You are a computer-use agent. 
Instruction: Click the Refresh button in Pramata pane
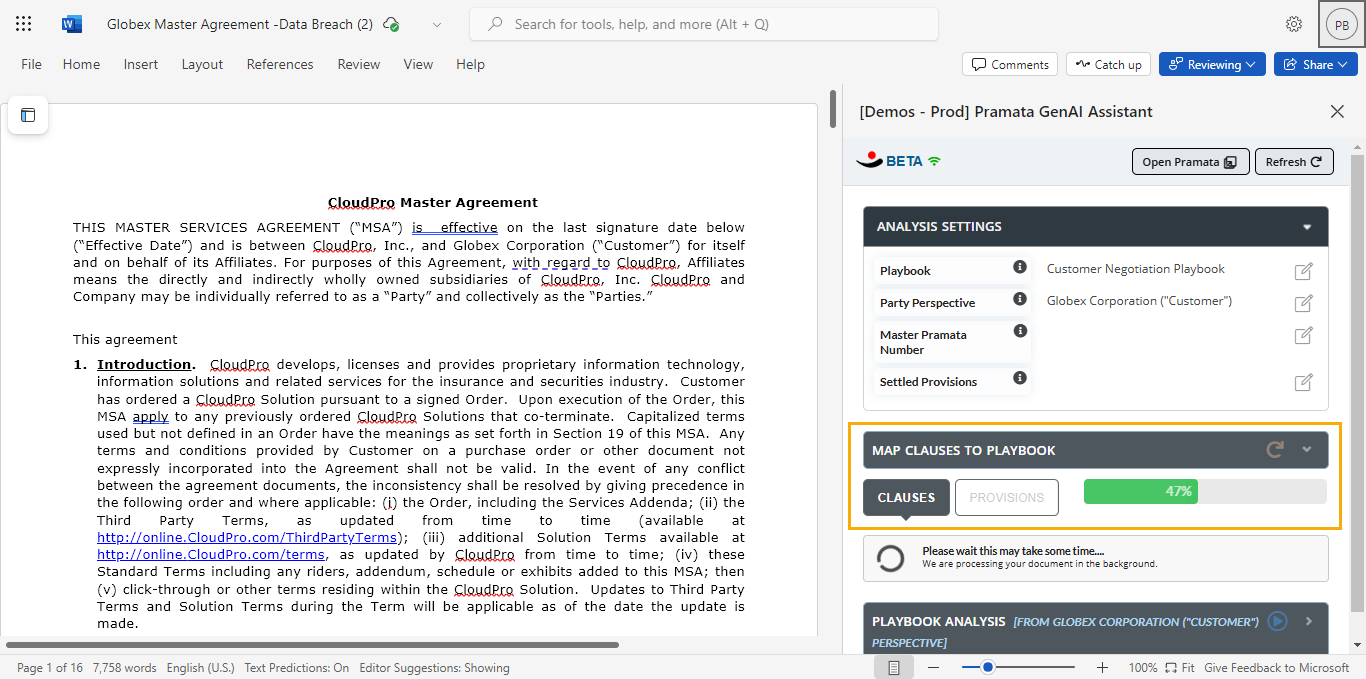click(x=1294, y=161)
